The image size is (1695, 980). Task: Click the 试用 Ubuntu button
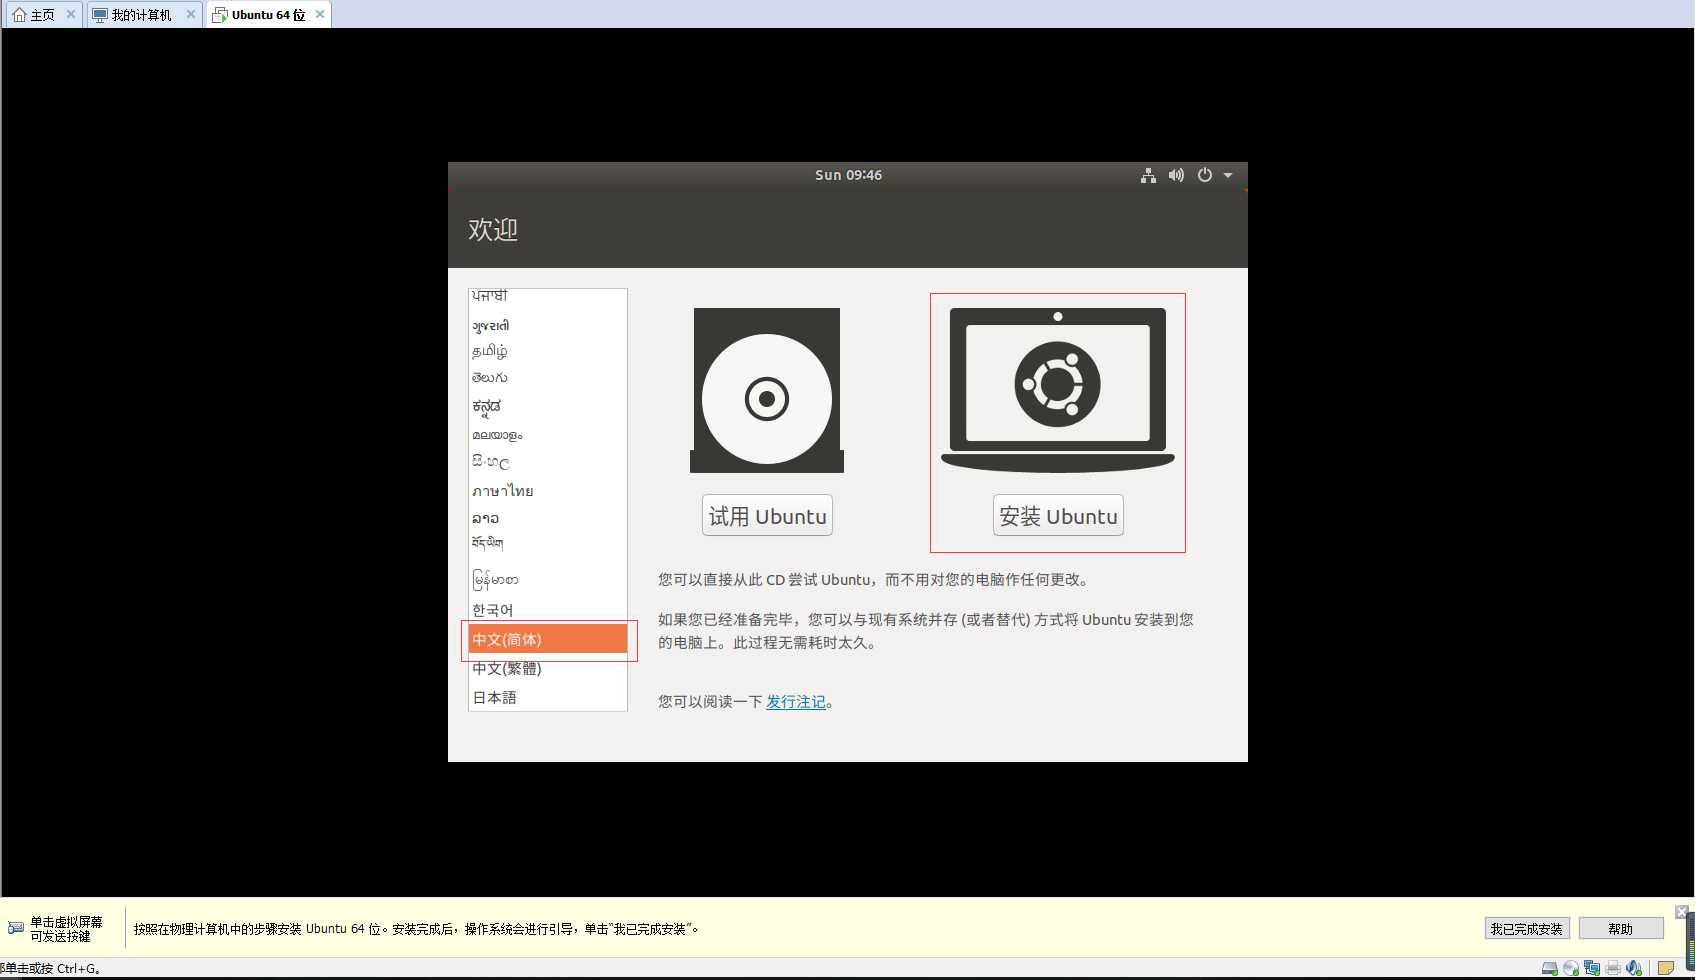[767, 516]
